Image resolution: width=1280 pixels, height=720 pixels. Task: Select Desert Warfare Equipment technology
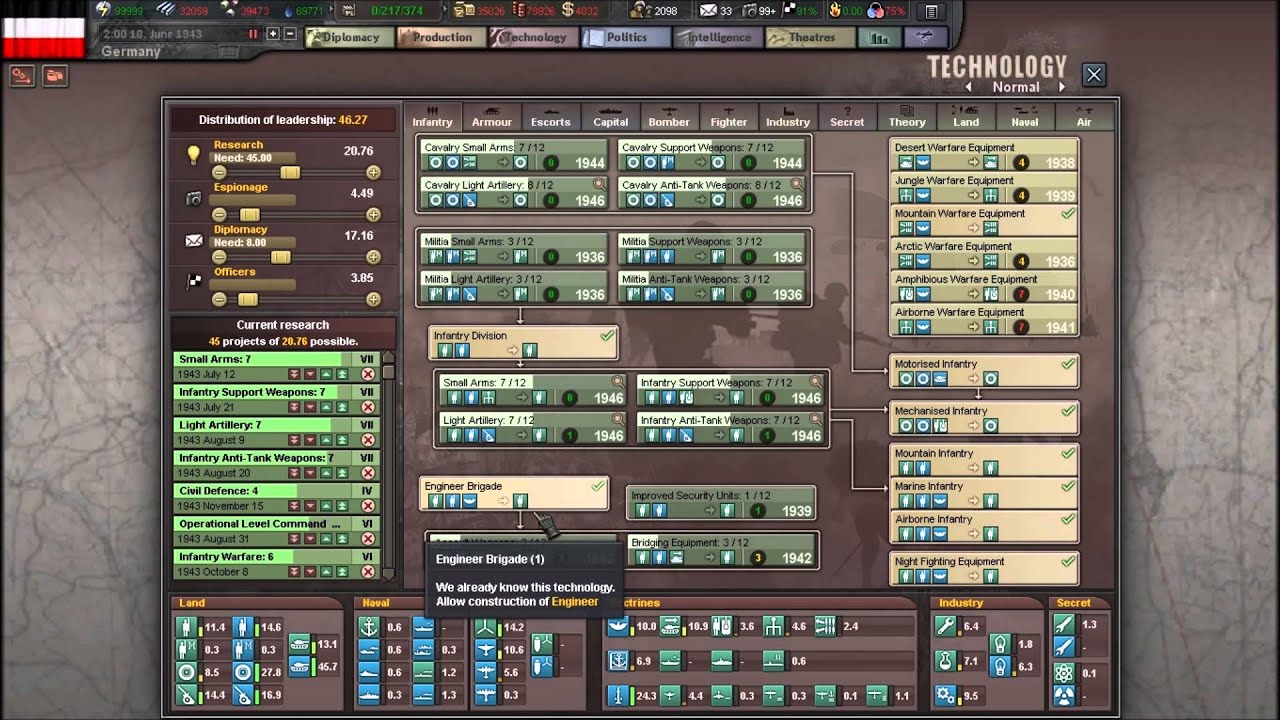[985, 155]
